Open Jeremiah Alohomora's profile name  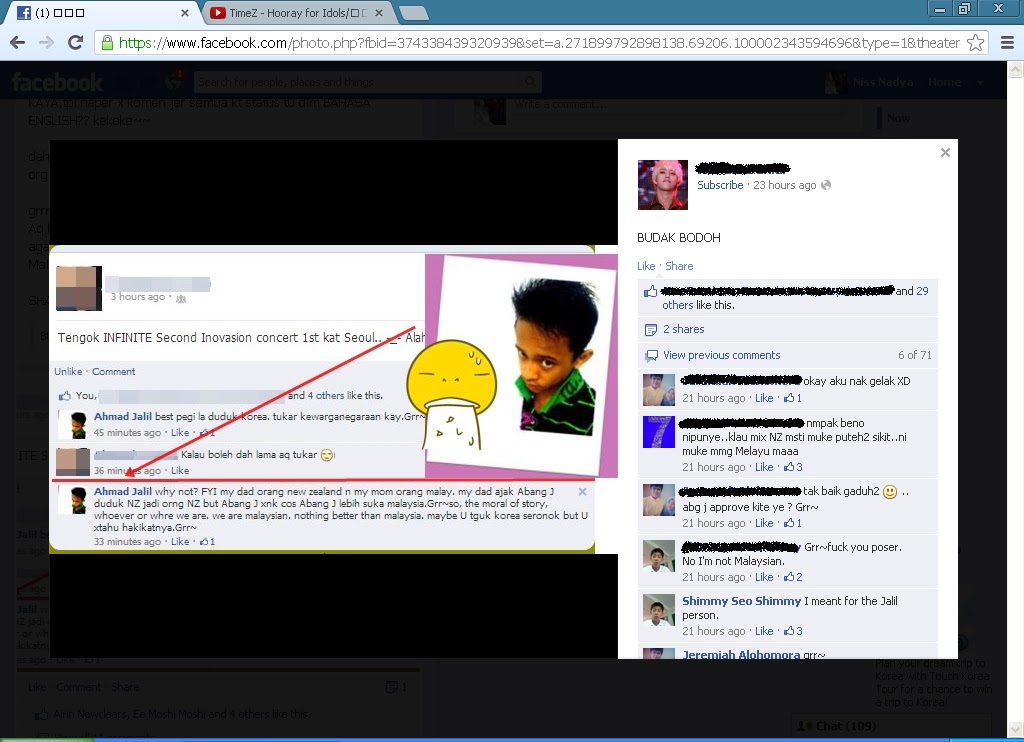(741, 654)
